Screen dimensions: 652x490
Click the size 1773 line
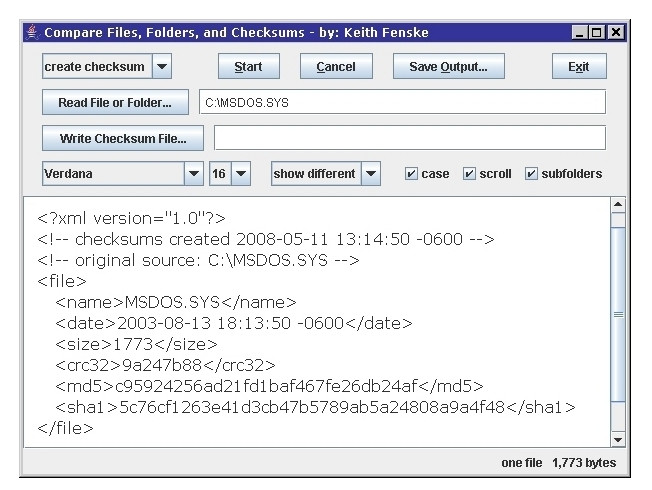click(x=136, y=344)
